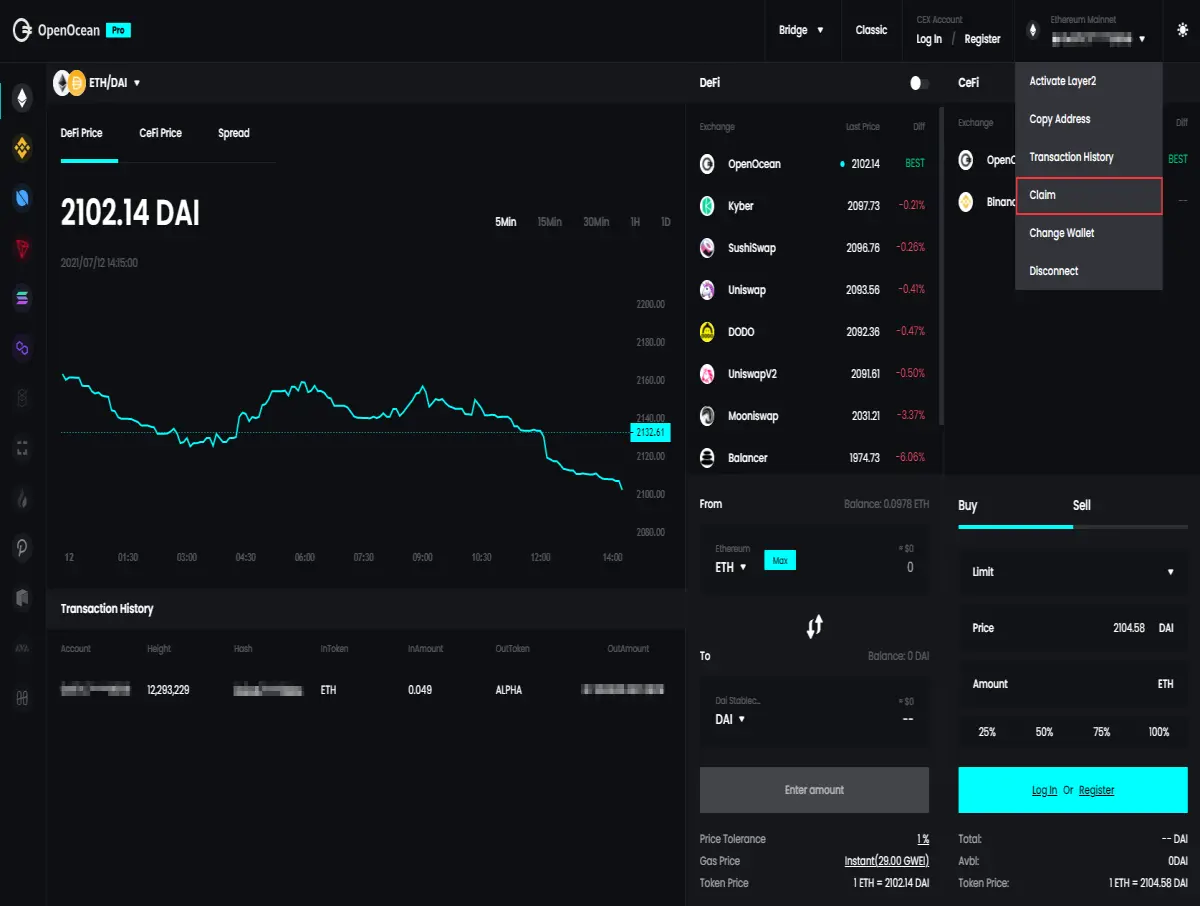Screen dimensions: 1200x906
Task: Click Uniswap exchange icon
Action: 707,290
